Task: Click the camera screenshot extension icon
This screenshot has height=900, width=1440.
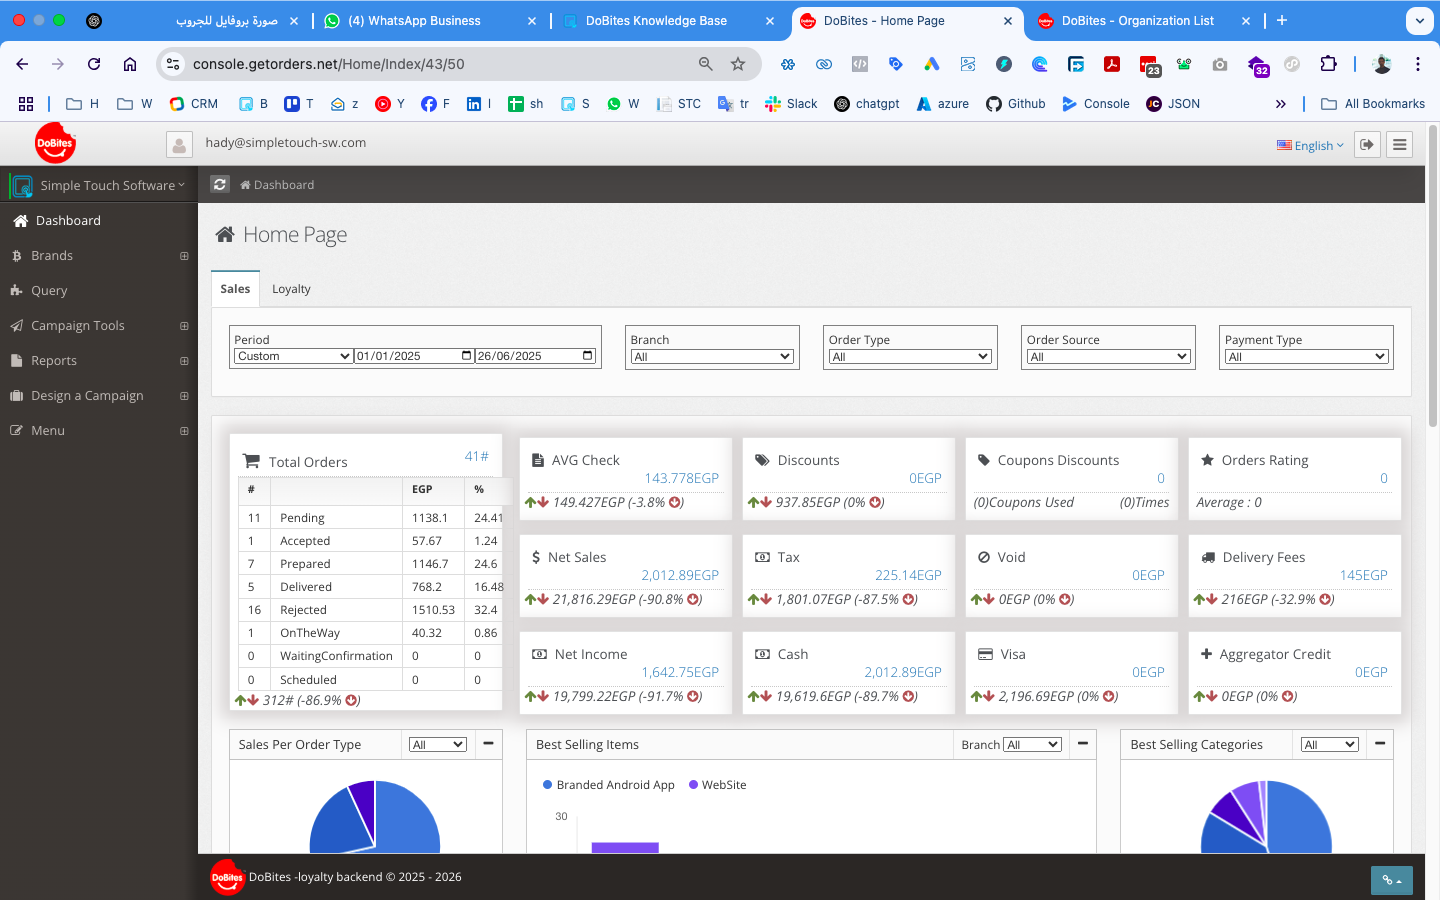Action: pyautogui.click(x=1220, y=64)
